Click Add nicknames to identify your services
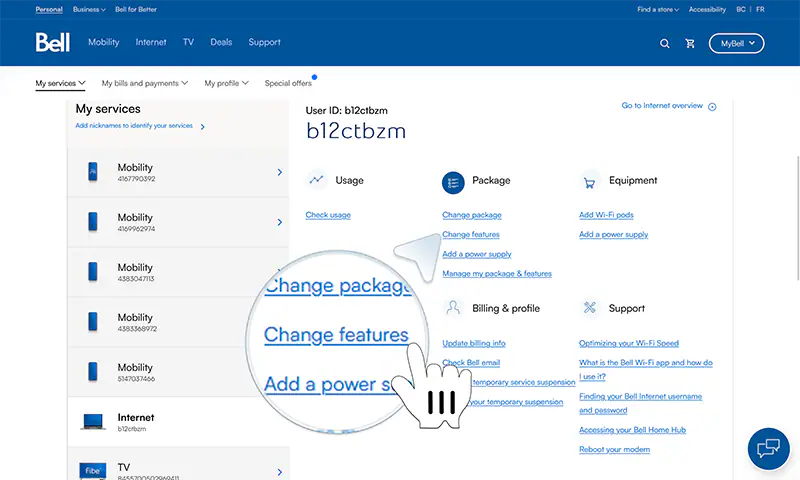Viewport: 800px width, 480px height. [x=134, y=125]
